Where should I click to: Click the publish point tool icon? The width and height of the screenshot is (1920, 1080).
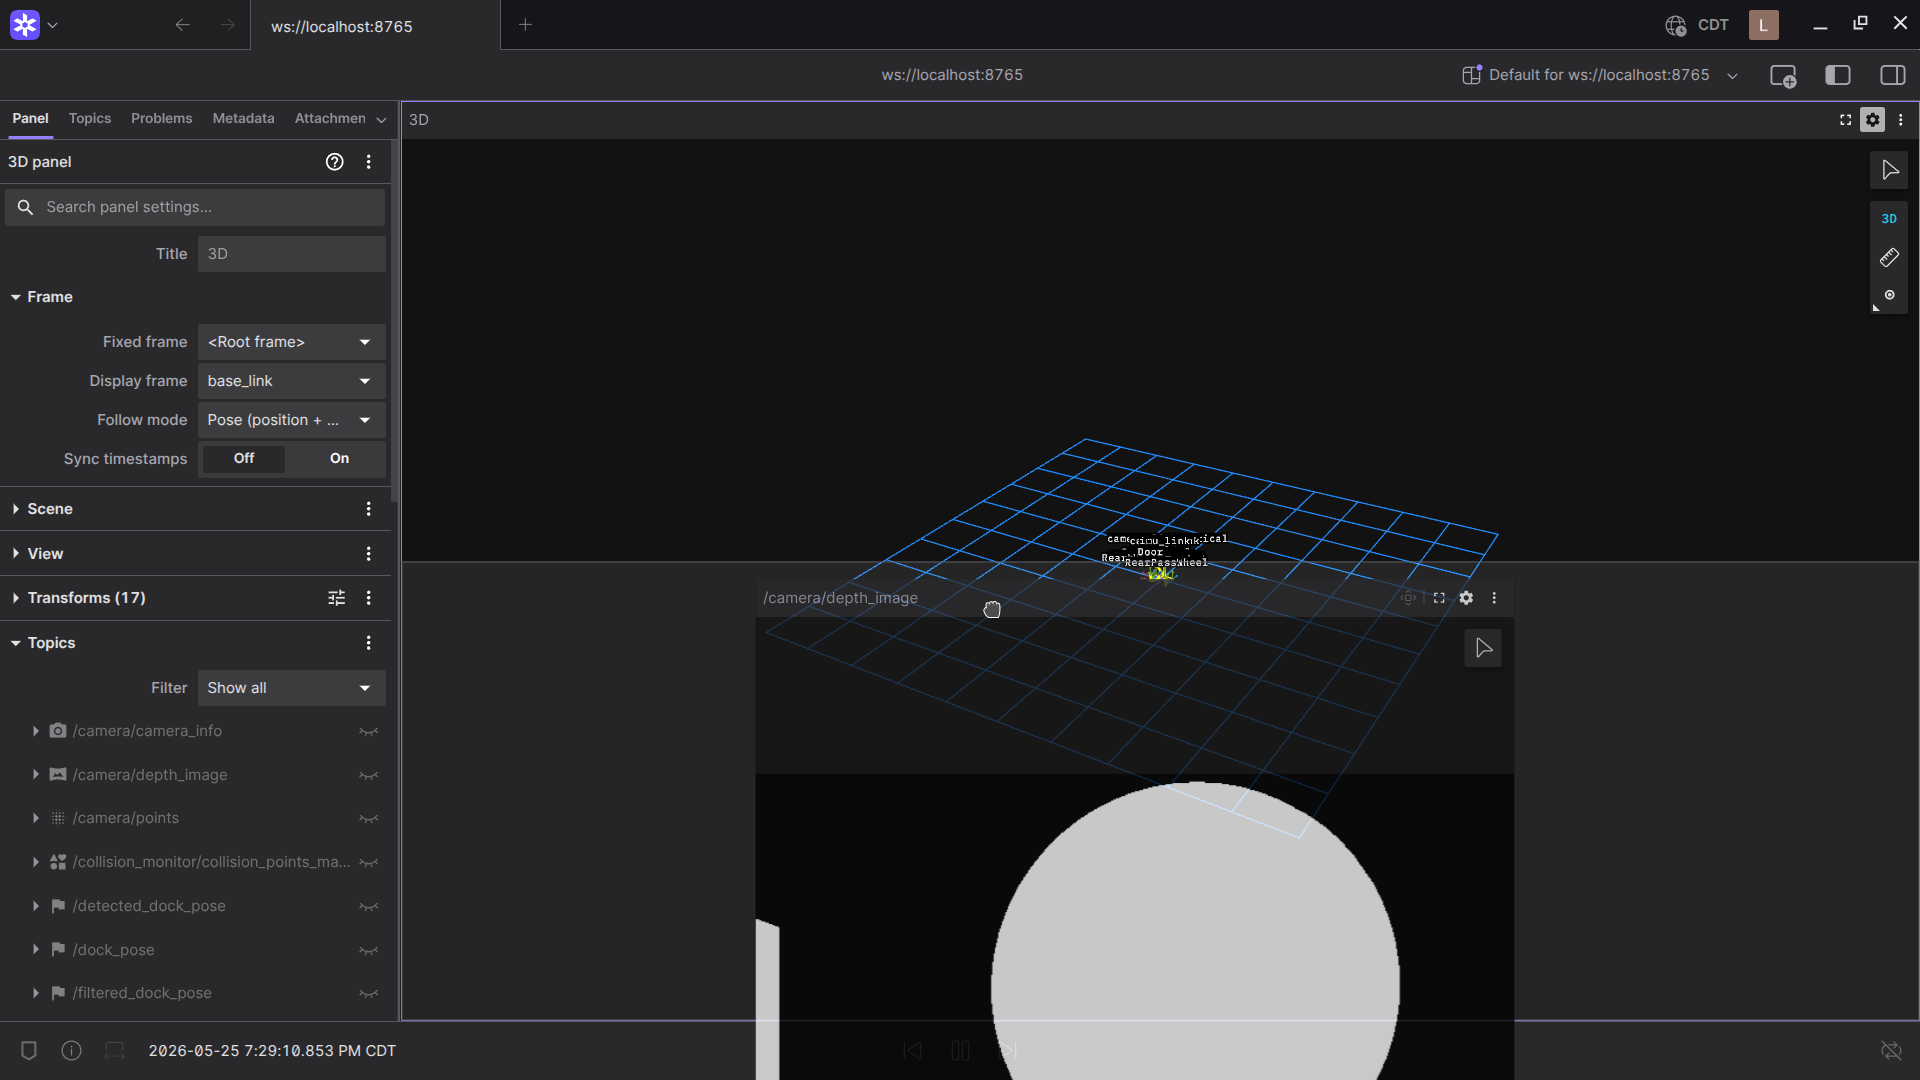point(1889,296)
